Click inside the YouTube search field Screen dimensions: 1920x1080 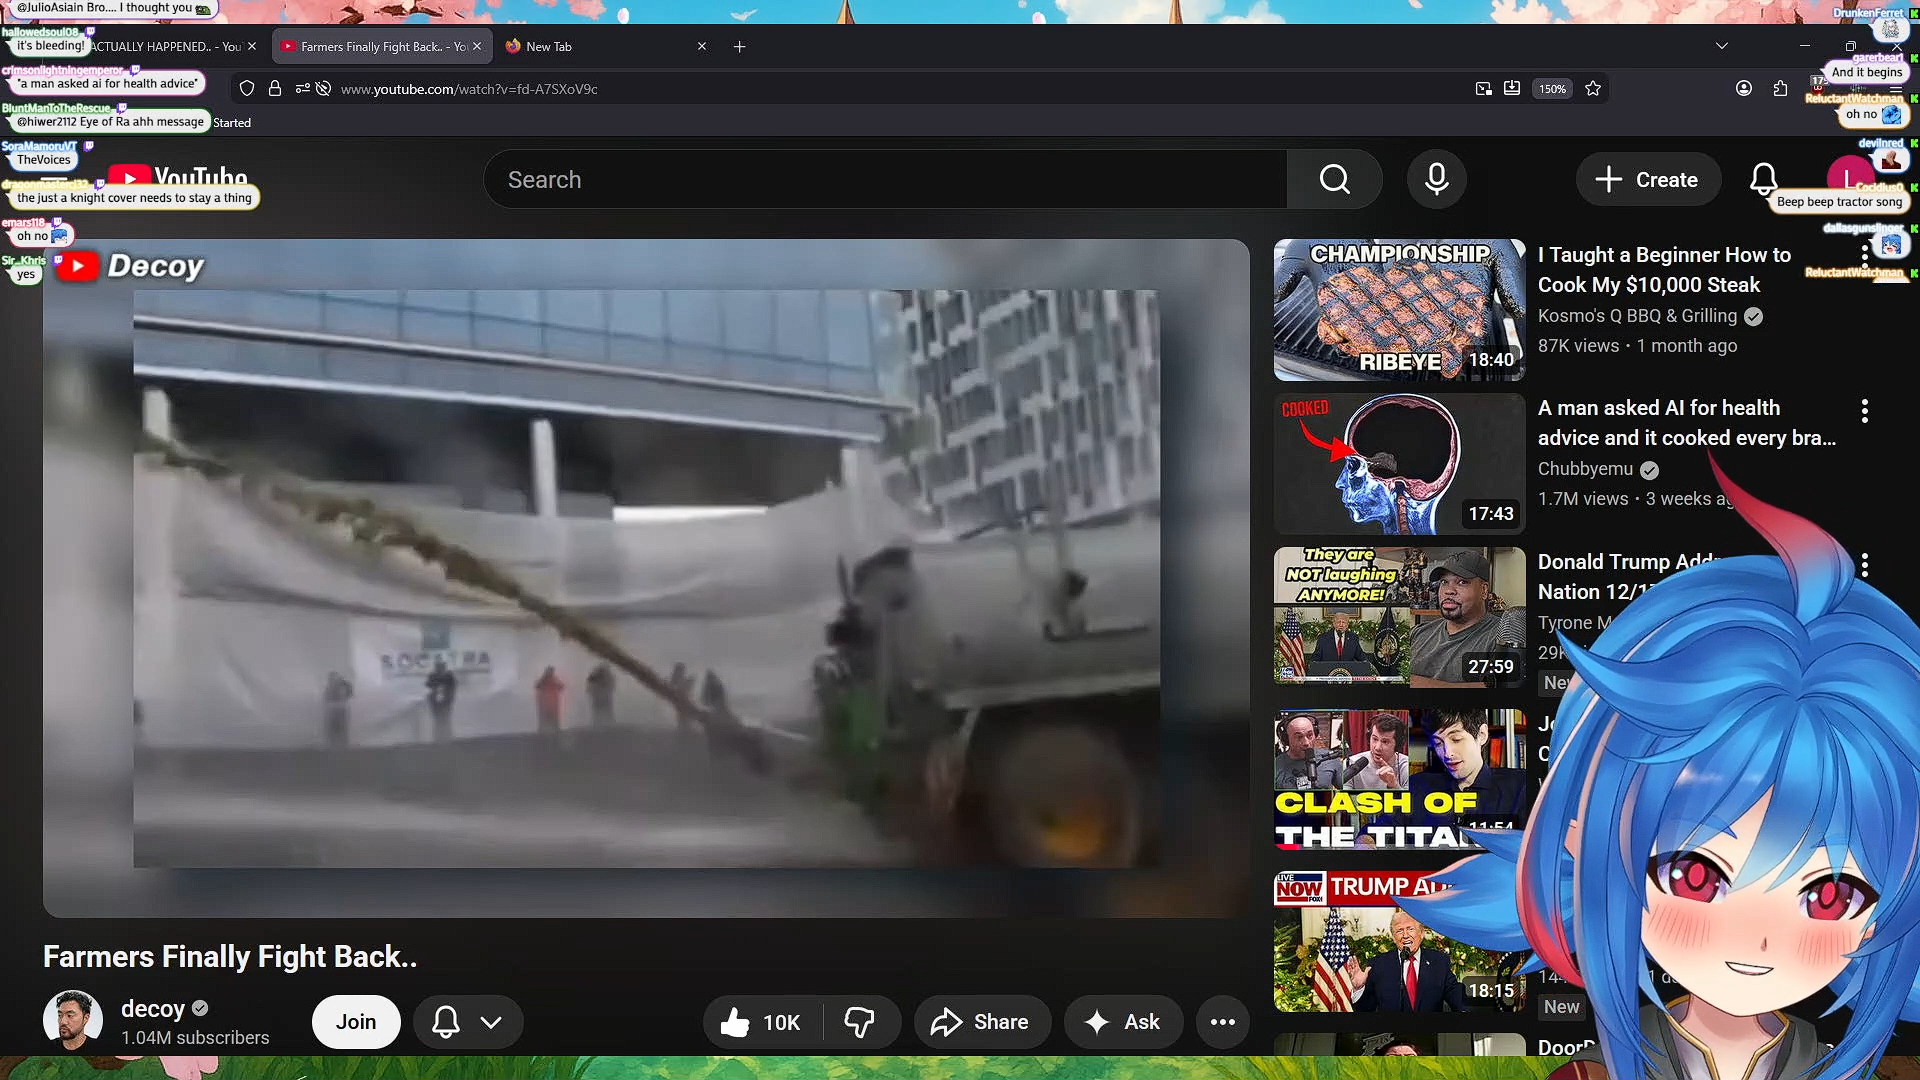(x=885, y=180)
